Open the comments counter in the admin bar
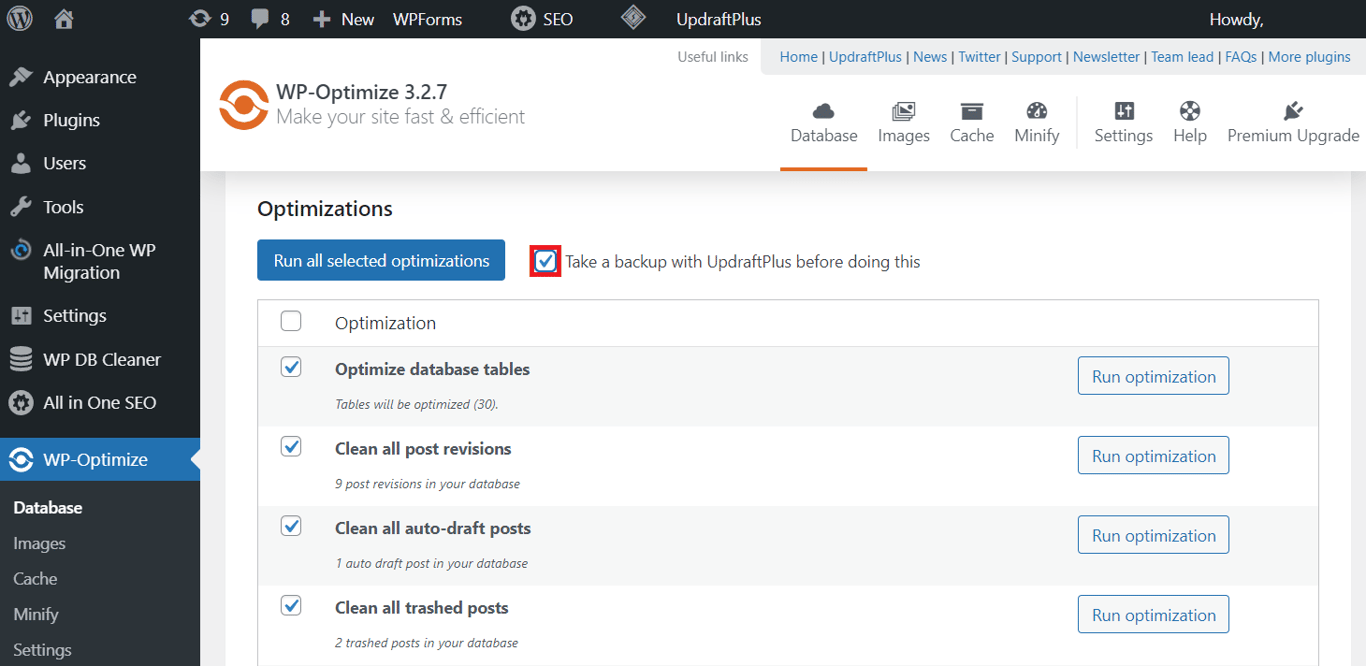The width and height of the screenshot is (1366, 666). (270, 17)
